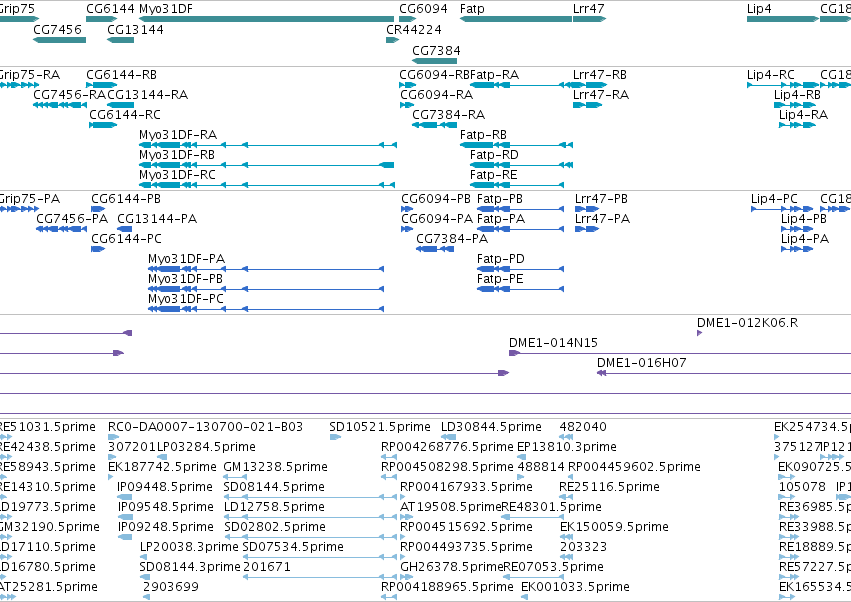Viewport: 851px width, 602px height.
Task: Select the Lip4-RA transcript label
Action: pyautogui.click(x=803, y=115)
